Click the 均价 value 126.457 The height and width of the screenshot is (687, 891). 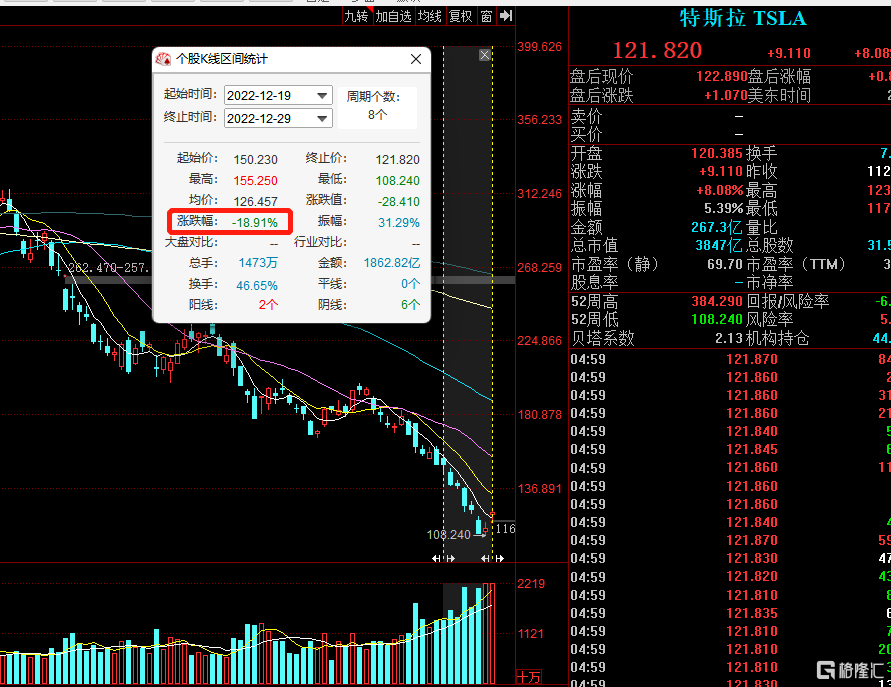click(255, 202)
